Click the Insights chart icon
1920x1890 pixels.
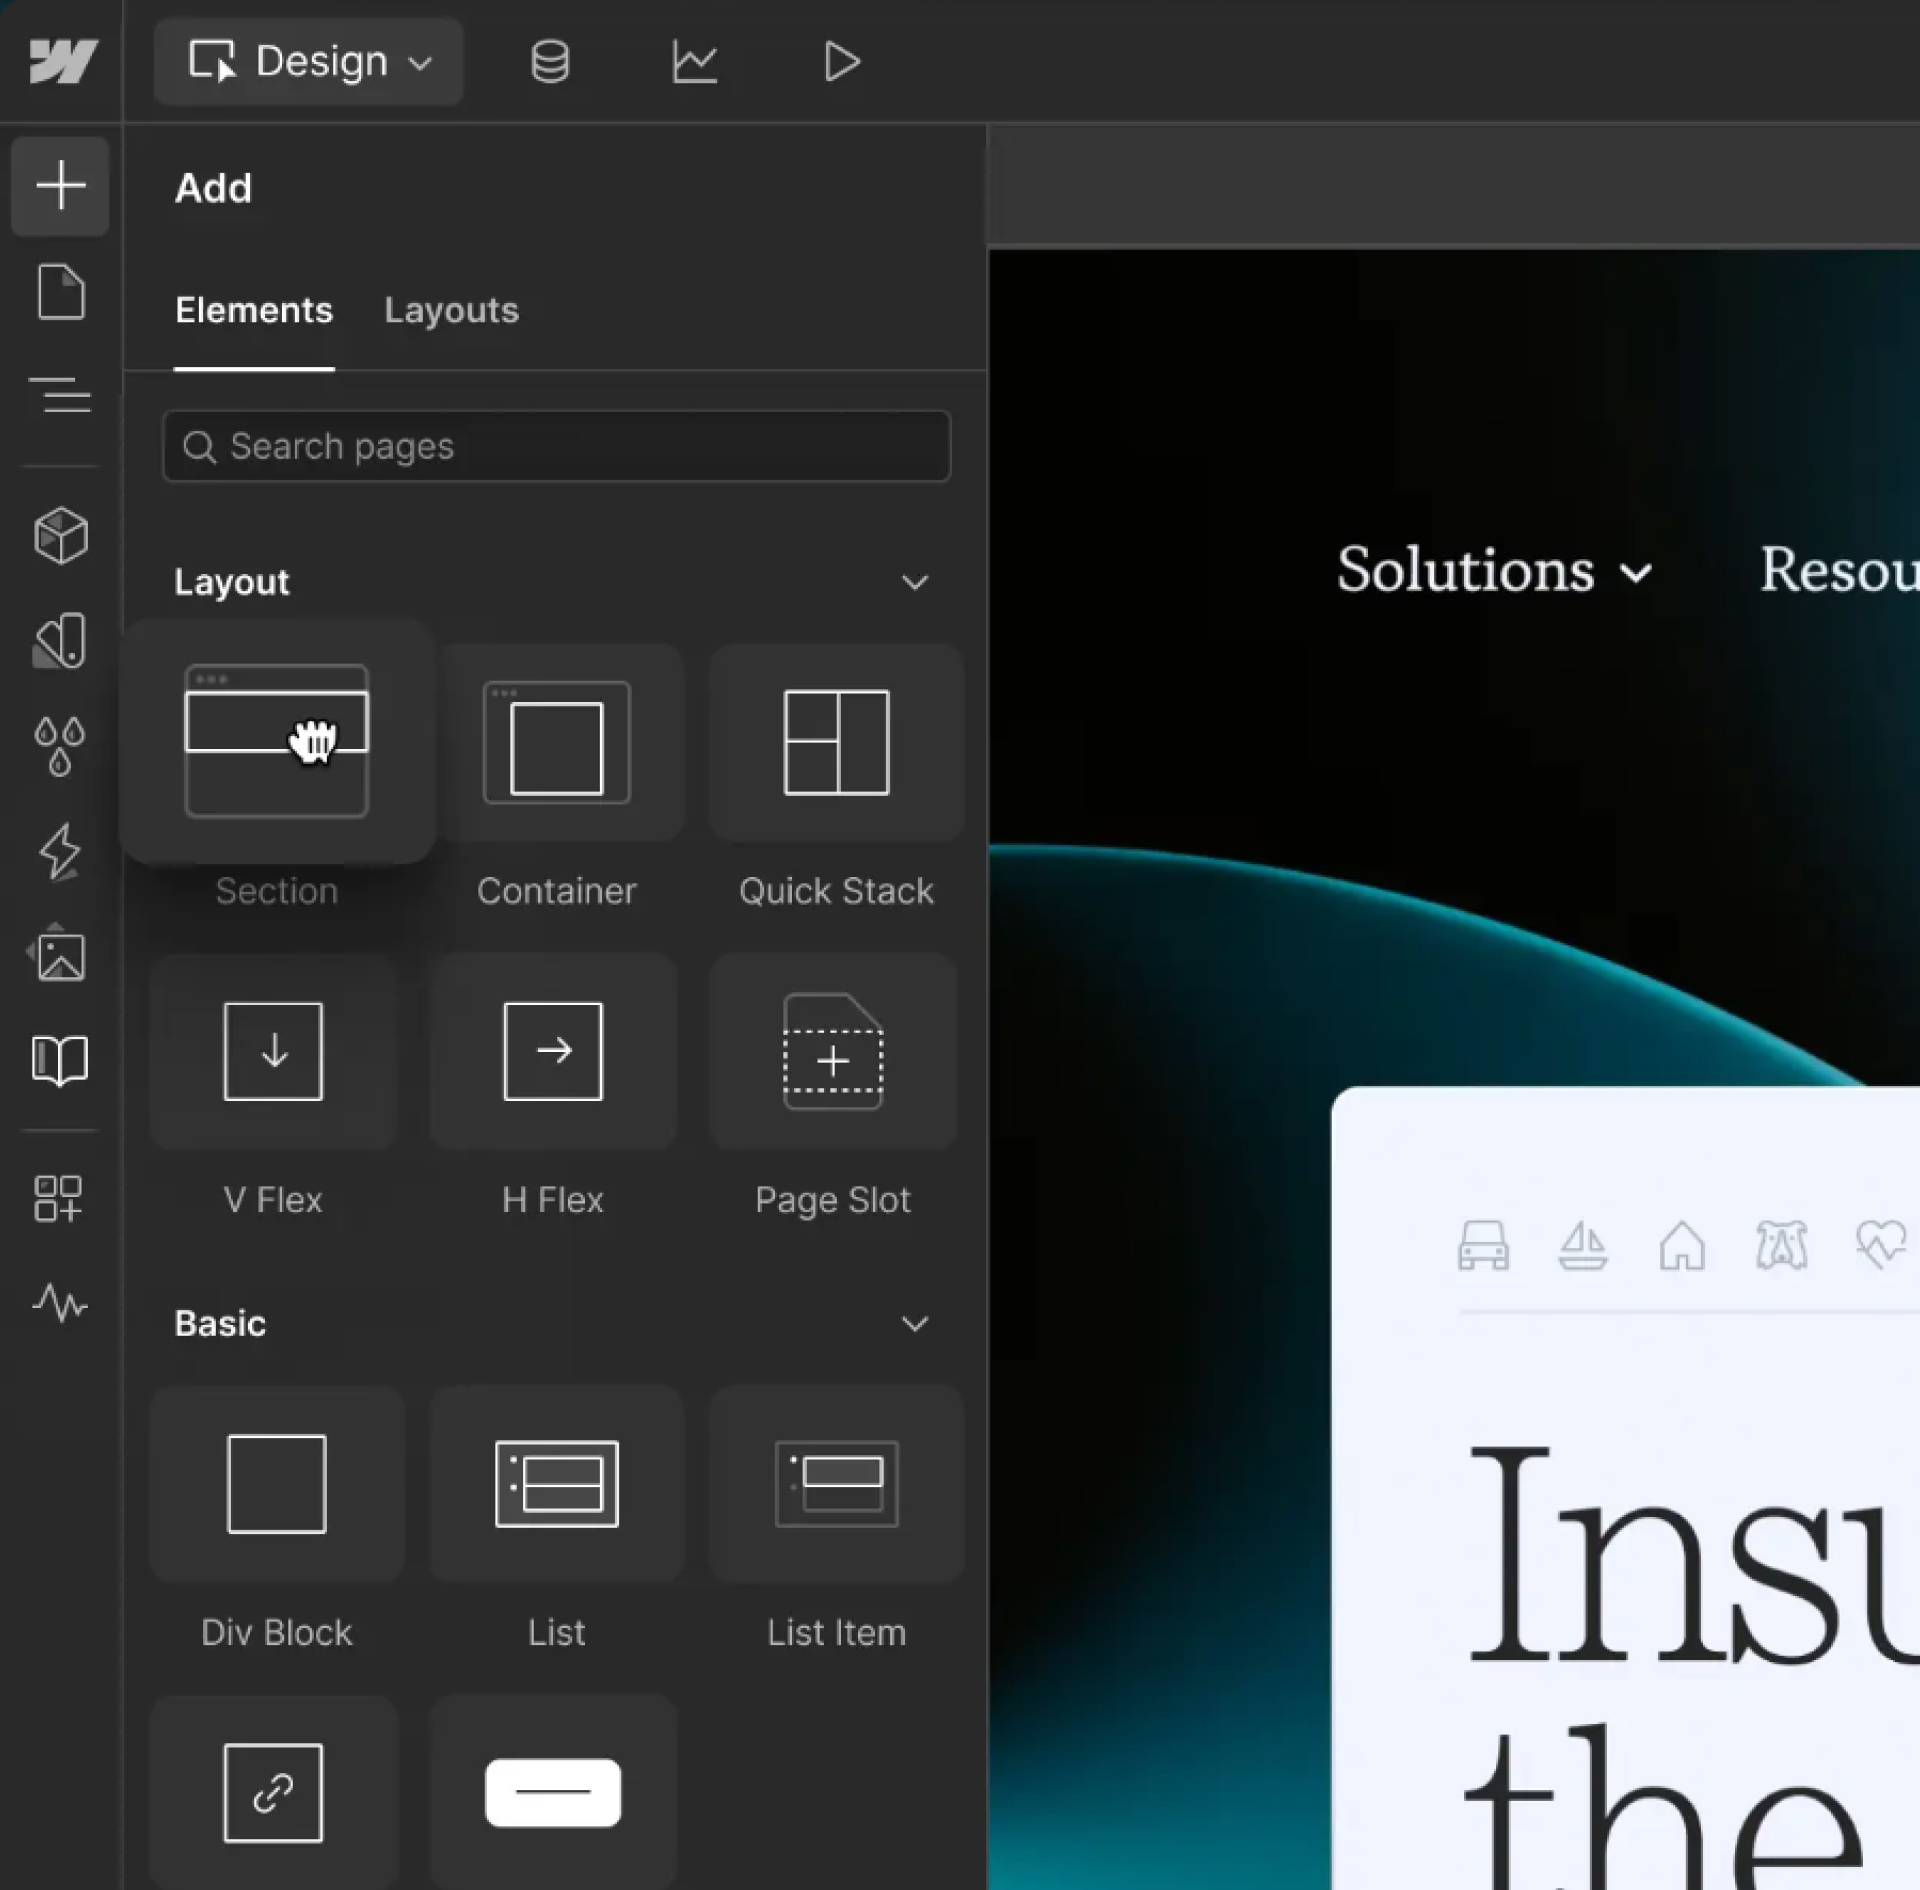pos(694,62)
